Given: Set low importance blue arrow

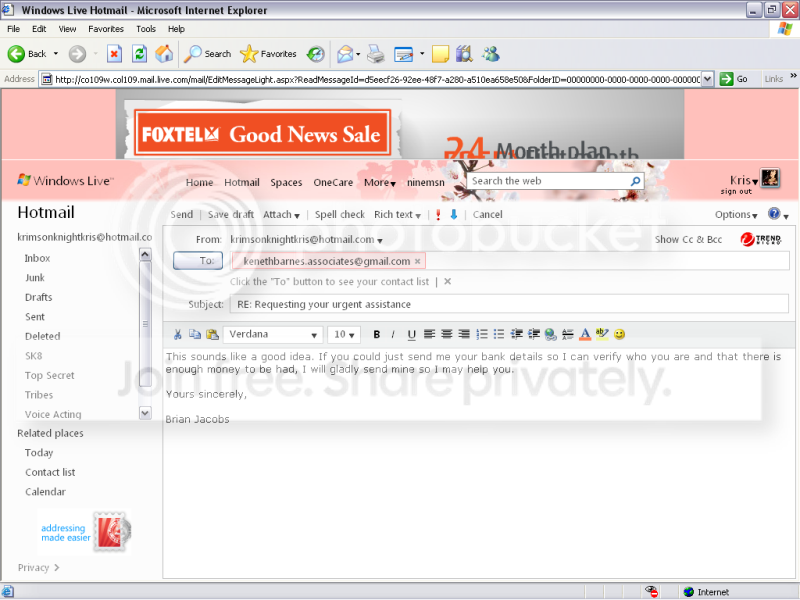Looking at the screenshot, I should (x=454, y=214).
